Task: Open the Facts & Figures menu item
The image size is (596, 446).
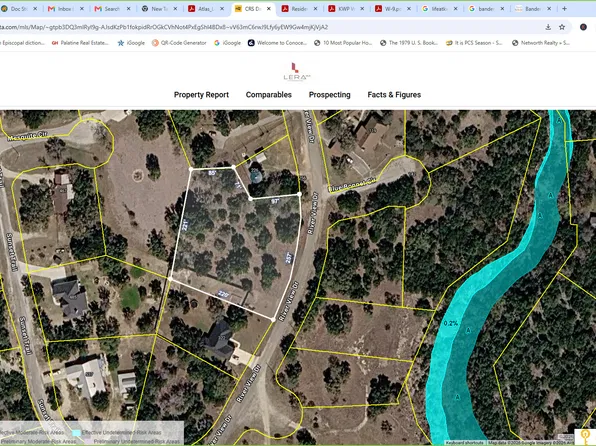Action: point(394,95)
